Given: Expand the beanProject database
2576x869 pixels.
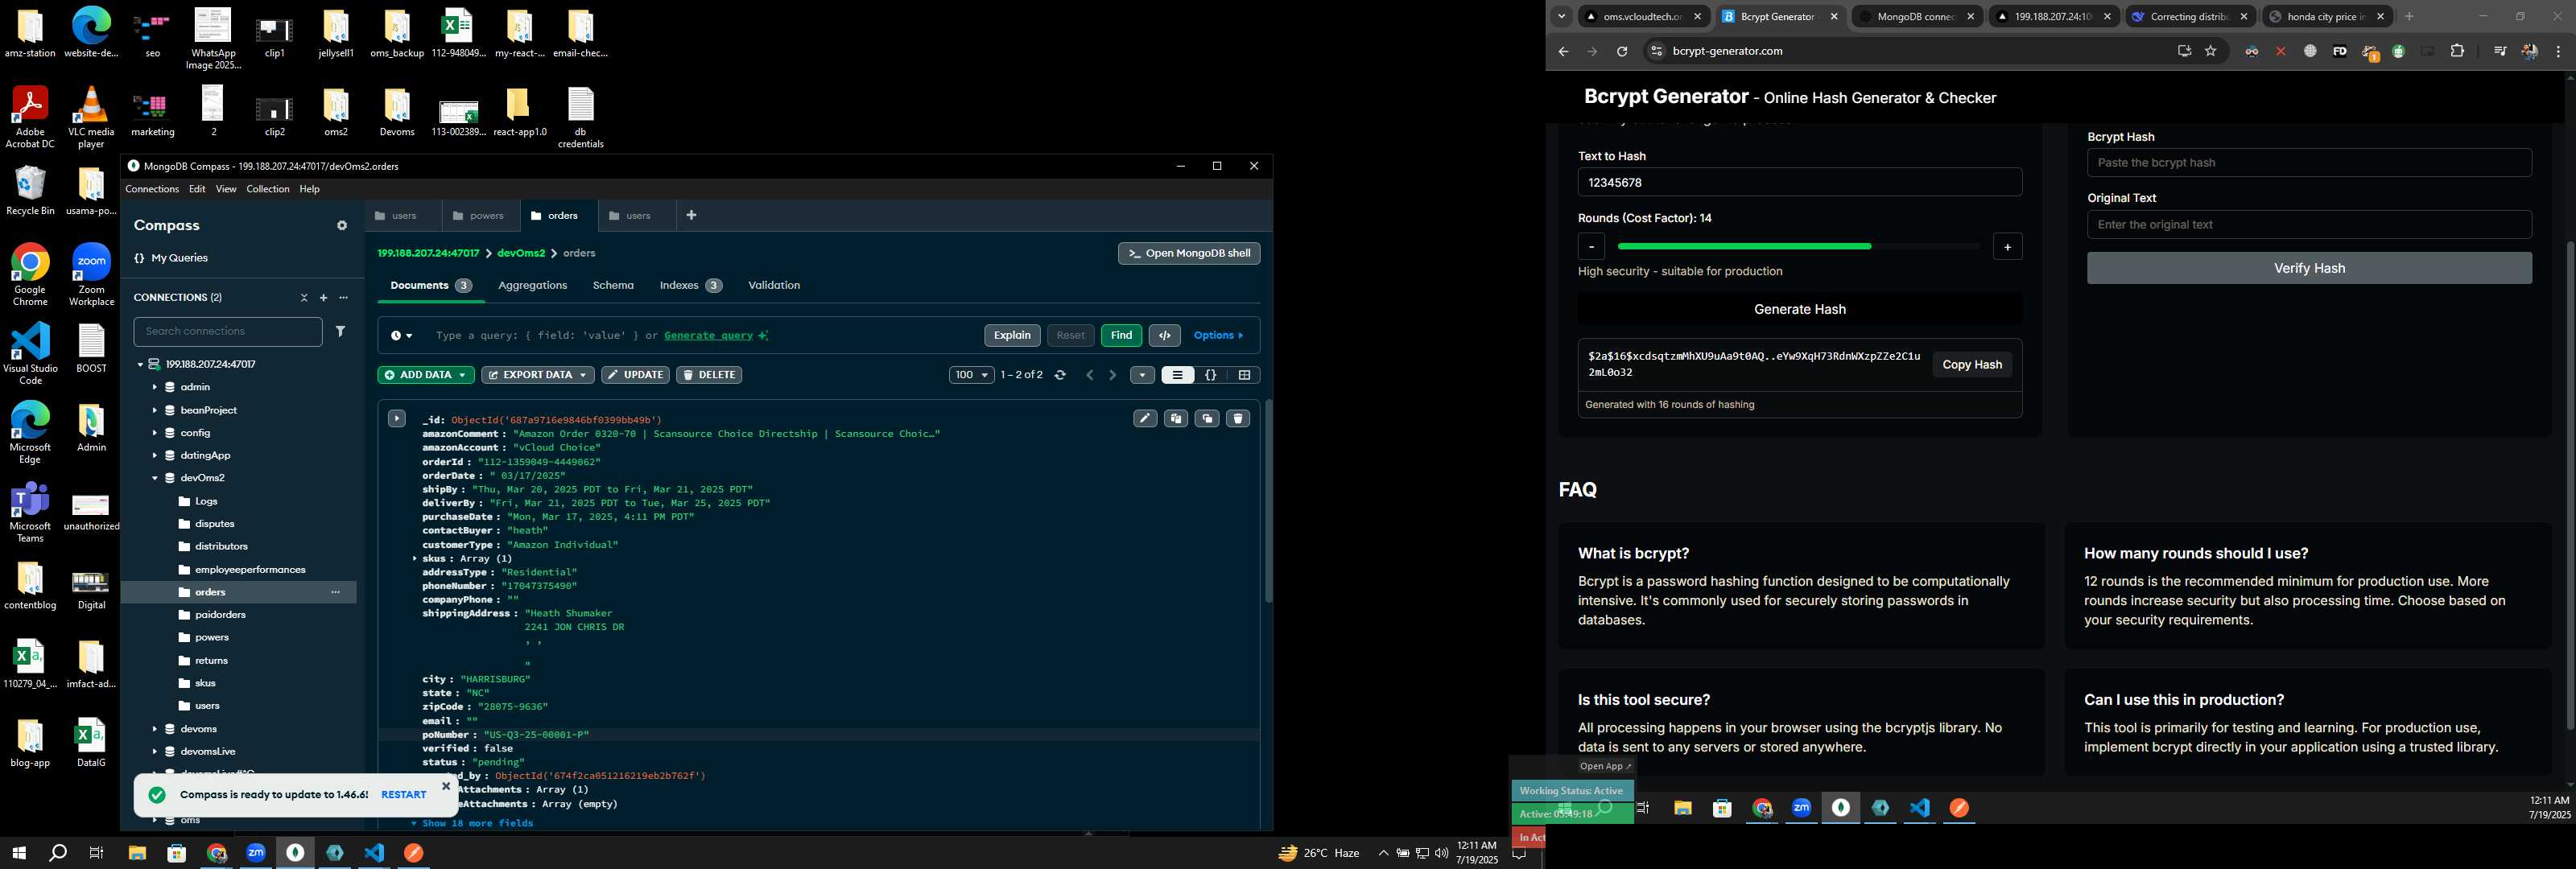Looking at the screenshot, I should click(x=154, y=410).
